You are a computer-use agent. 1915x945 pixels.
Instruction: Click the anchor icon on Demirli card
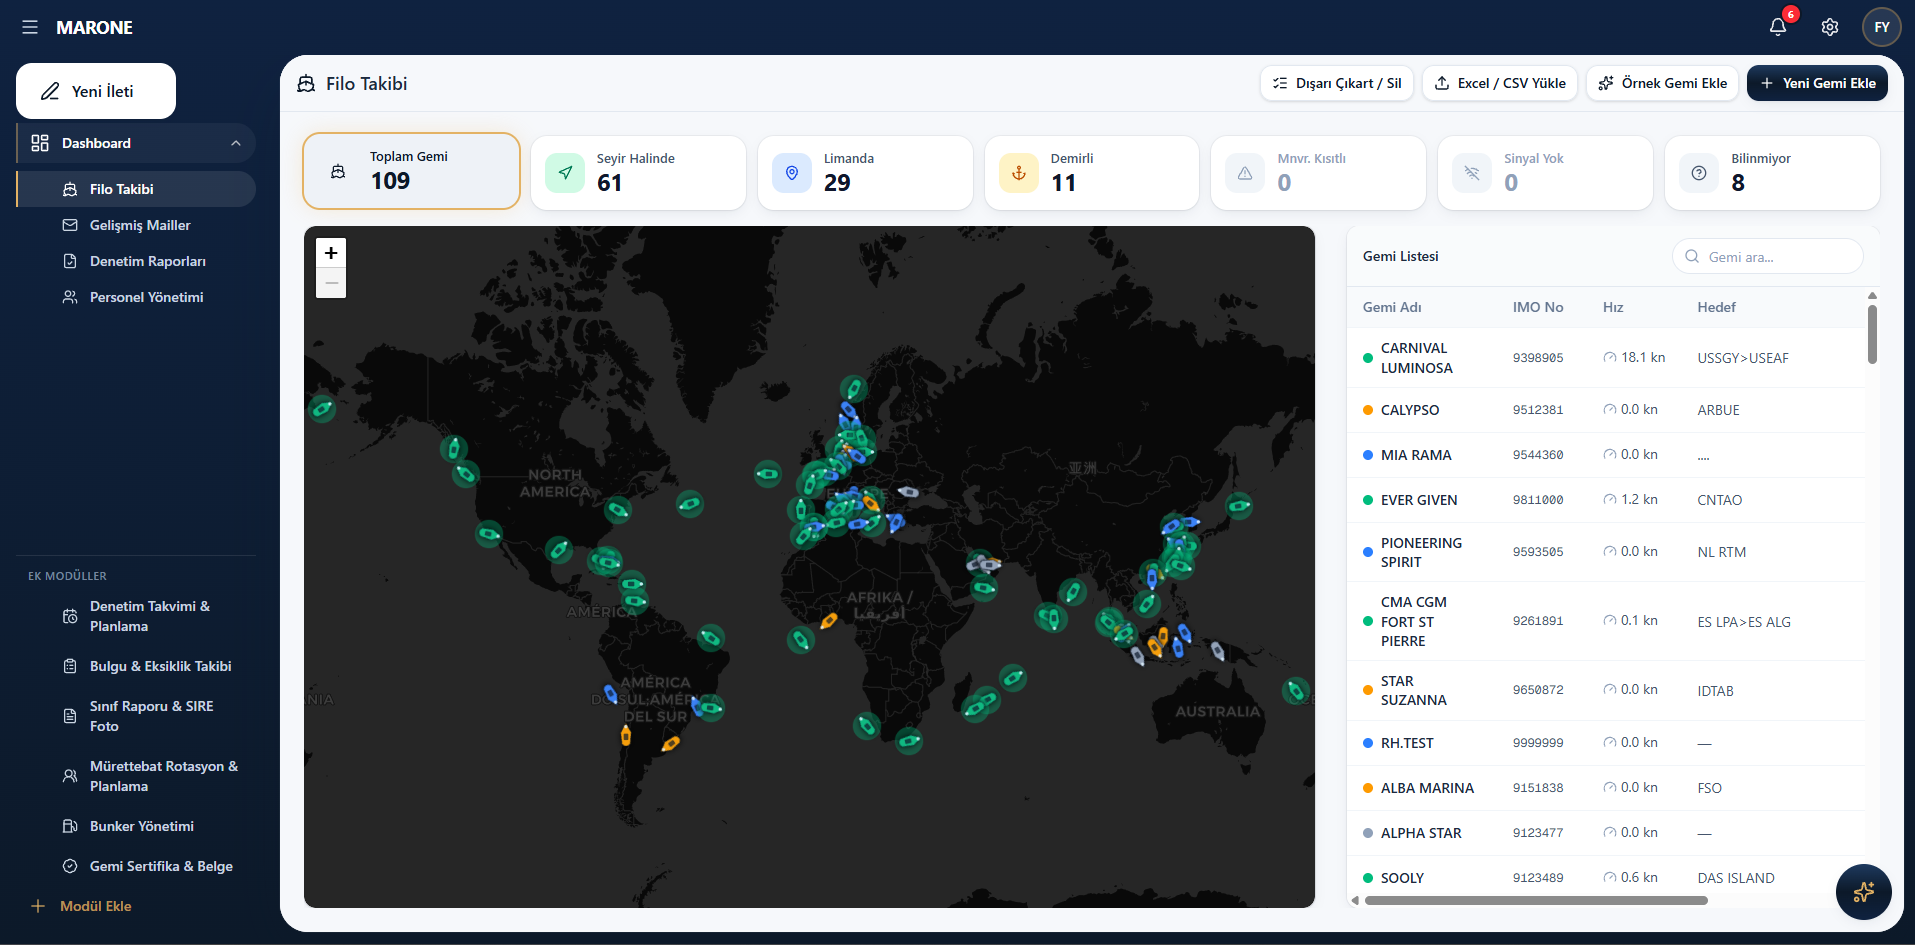[x=1018, y=173]
